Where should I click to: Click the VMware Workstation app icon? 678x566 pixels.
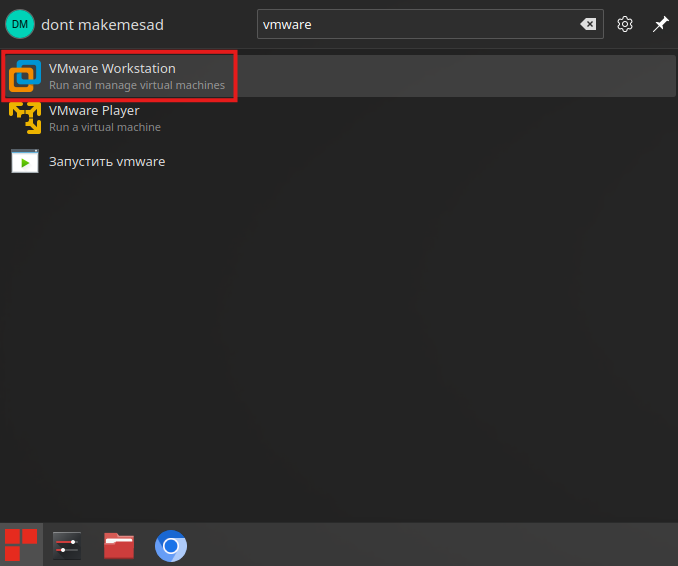25,76
